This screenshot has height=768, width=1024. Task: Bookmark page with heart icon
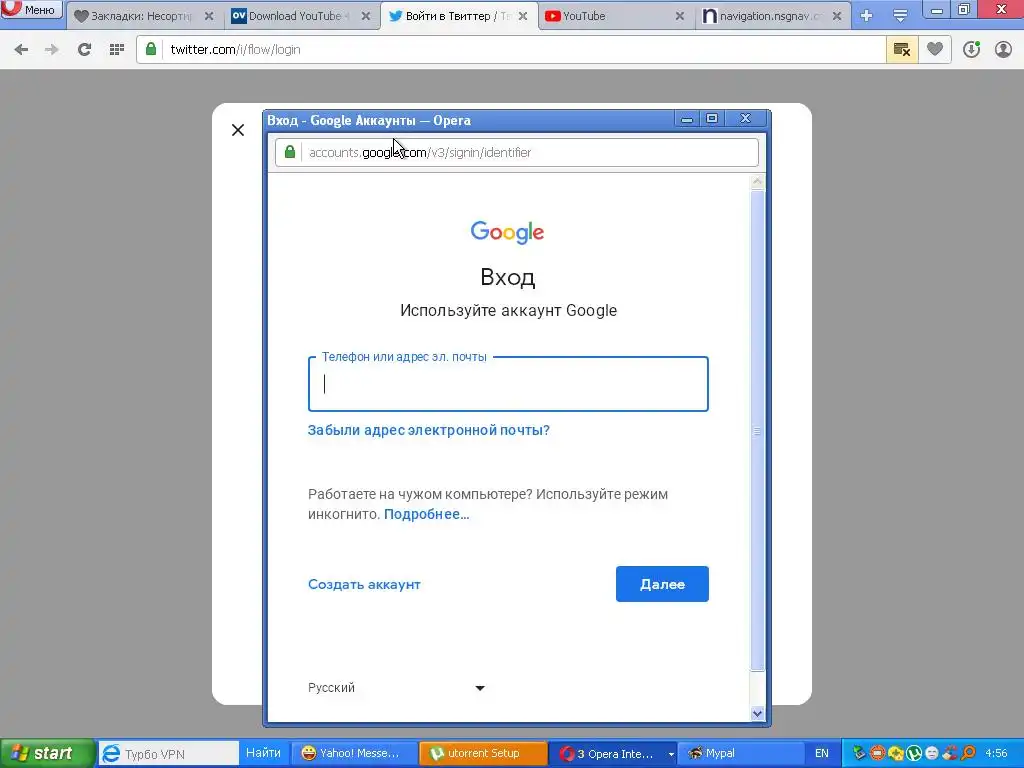coord(935,50)
